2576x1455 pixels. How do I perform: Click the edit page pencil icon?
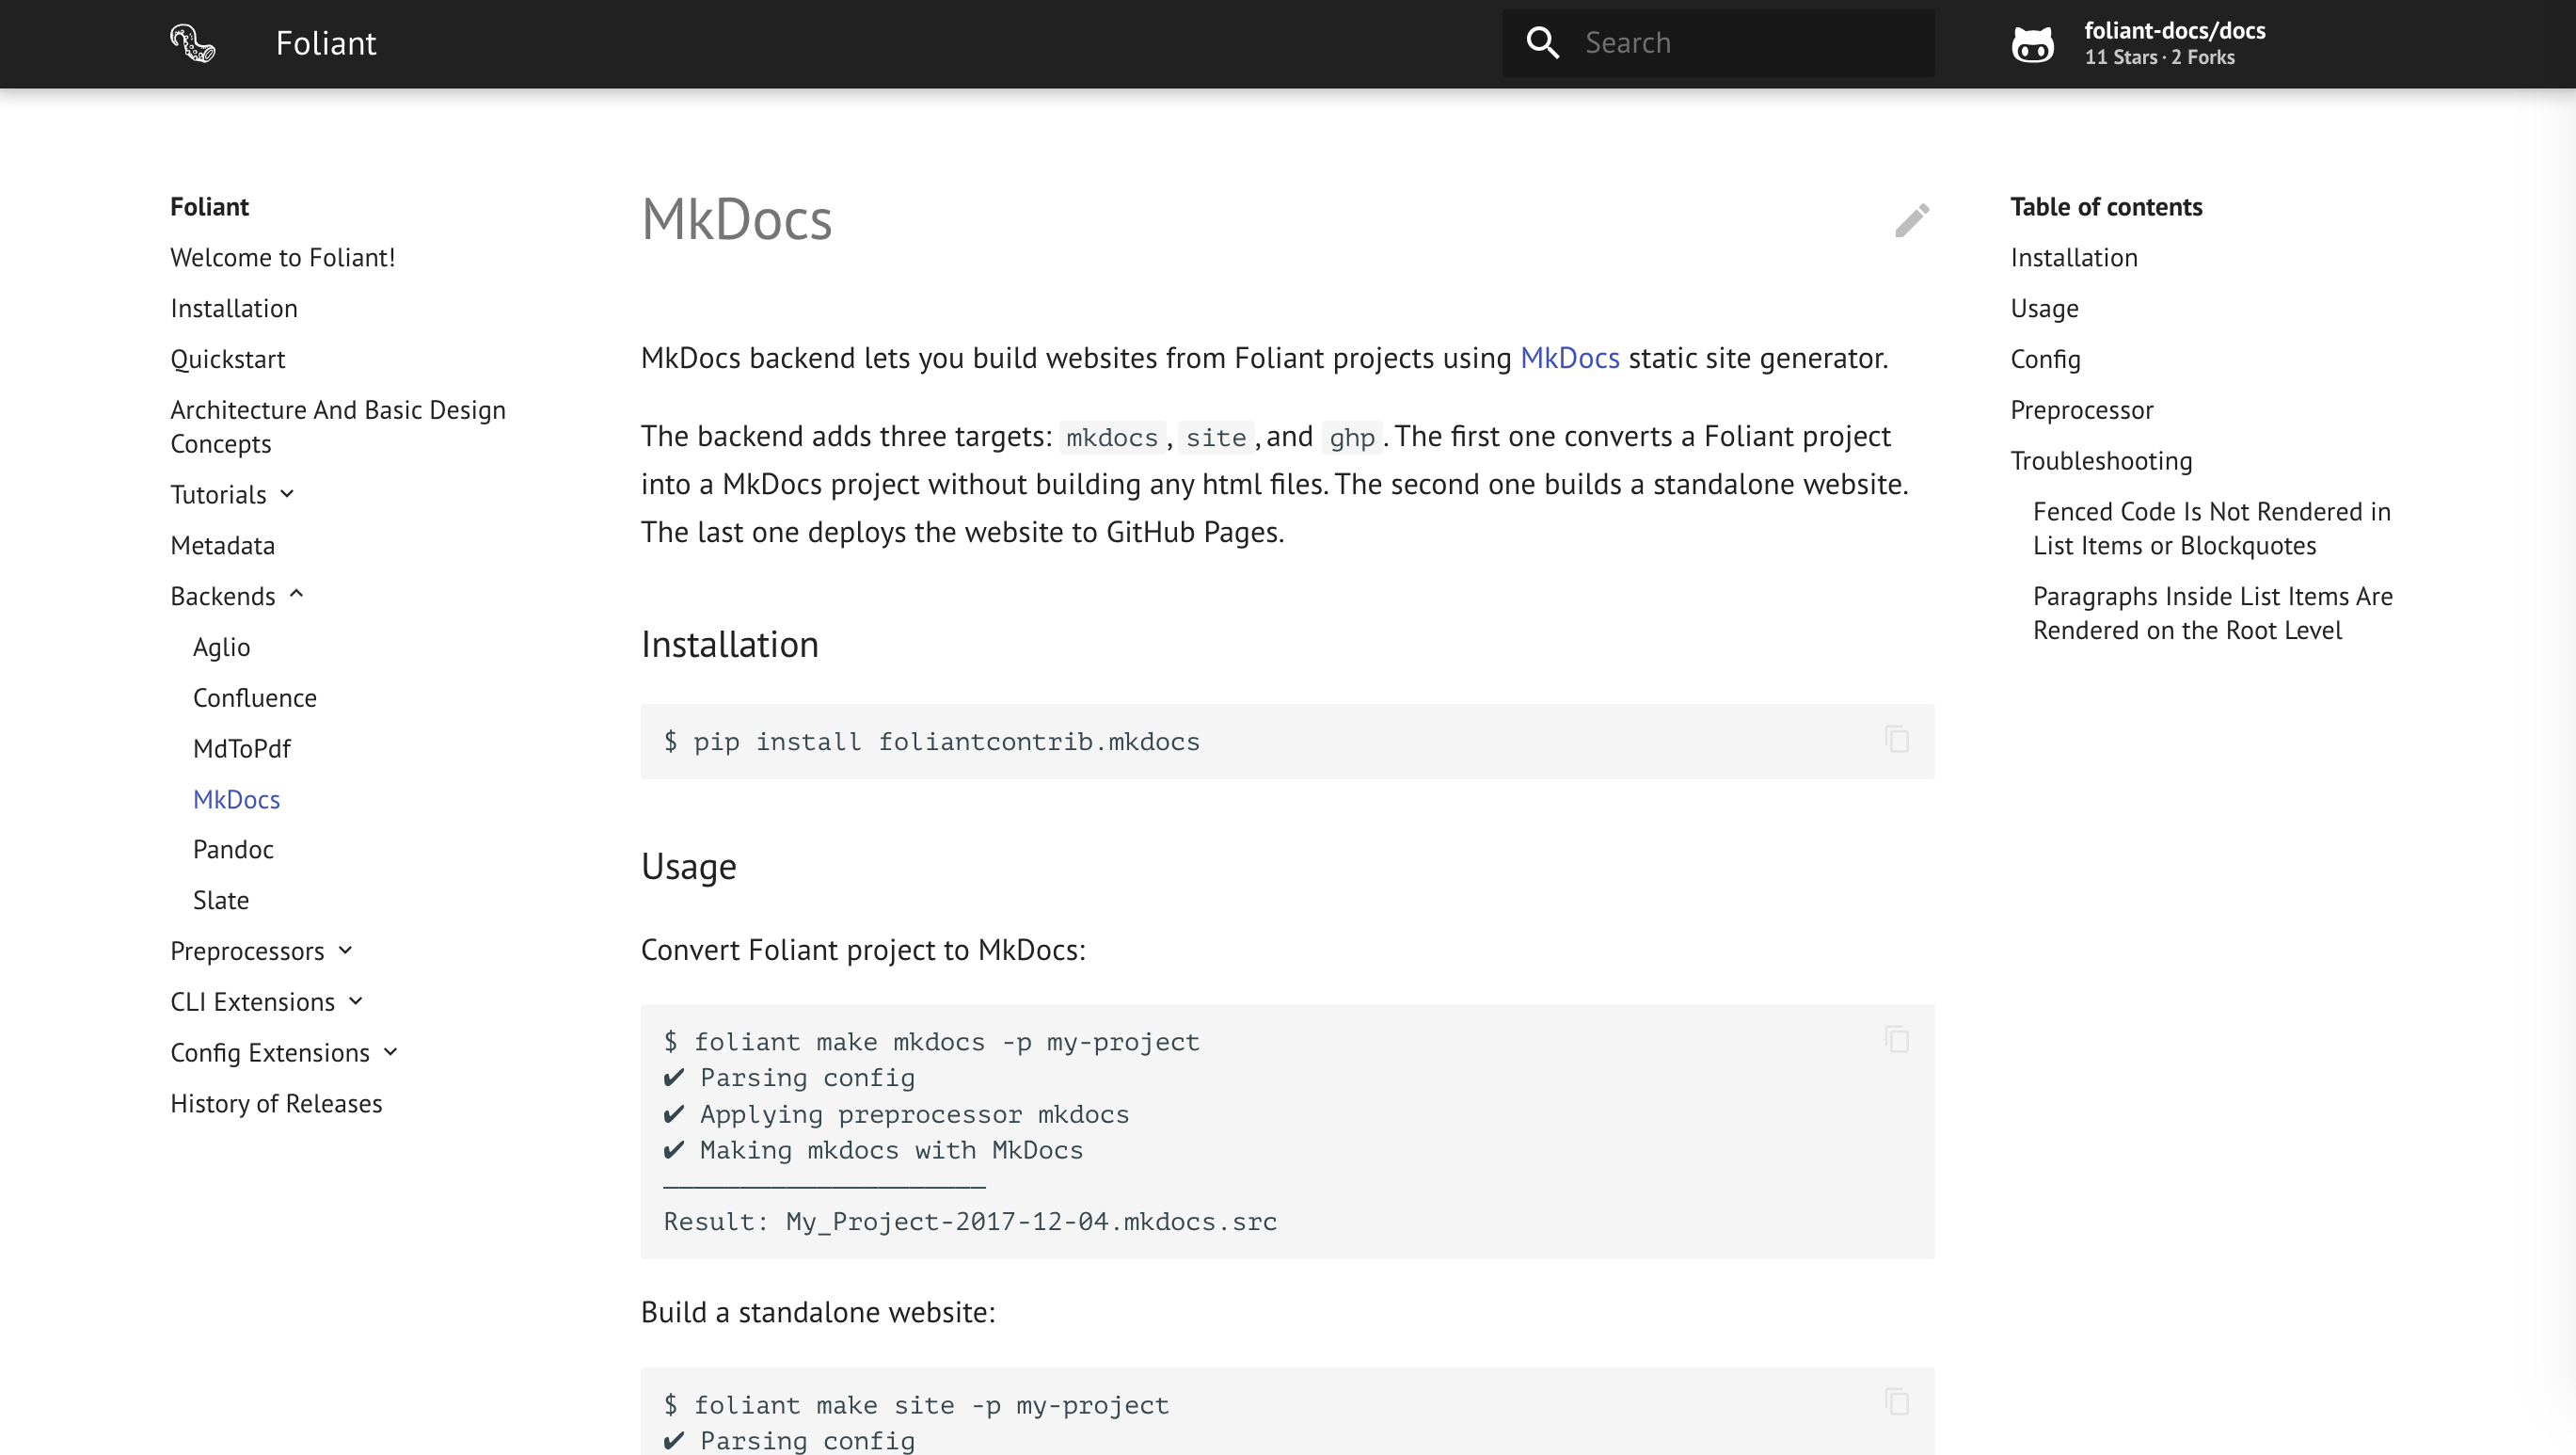(x=1911, y=220)
